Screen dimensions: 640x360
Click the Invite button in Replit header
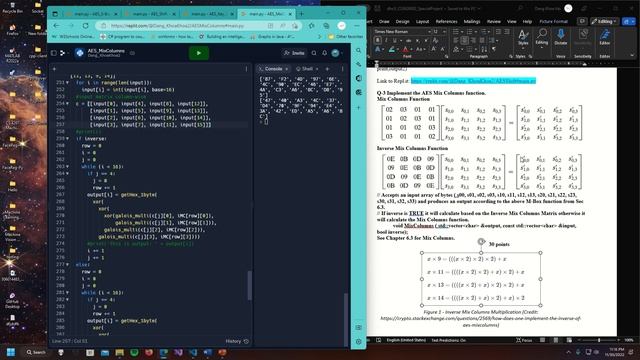point(294,53)
